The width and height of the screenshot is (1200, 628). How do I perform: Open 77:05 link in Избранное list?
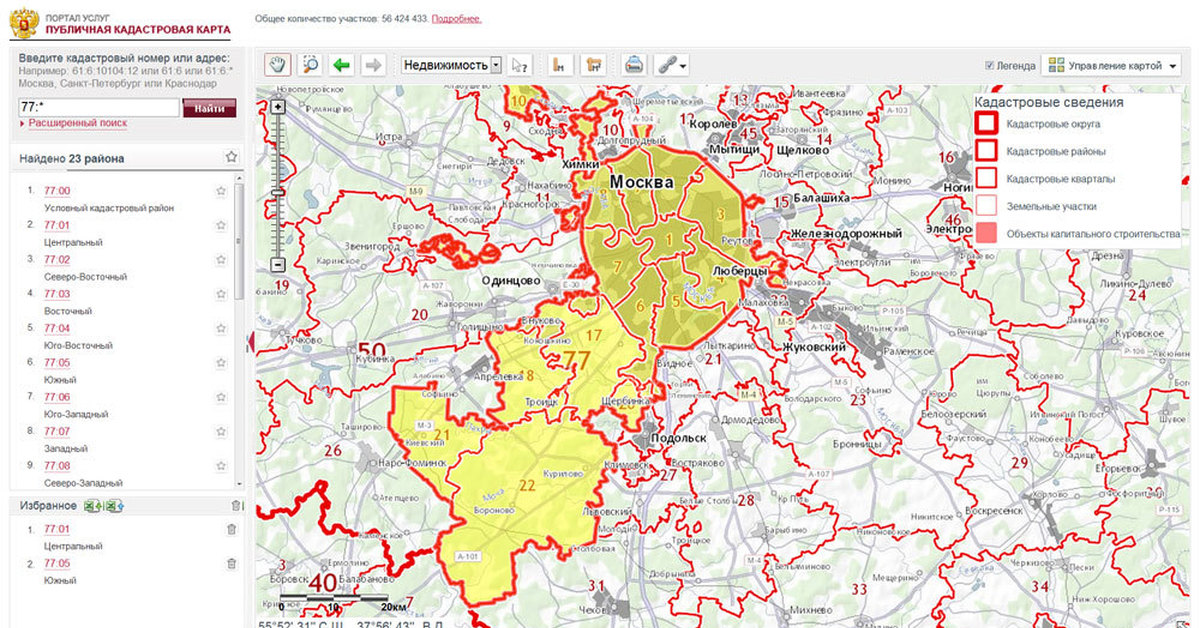[57, 564]
